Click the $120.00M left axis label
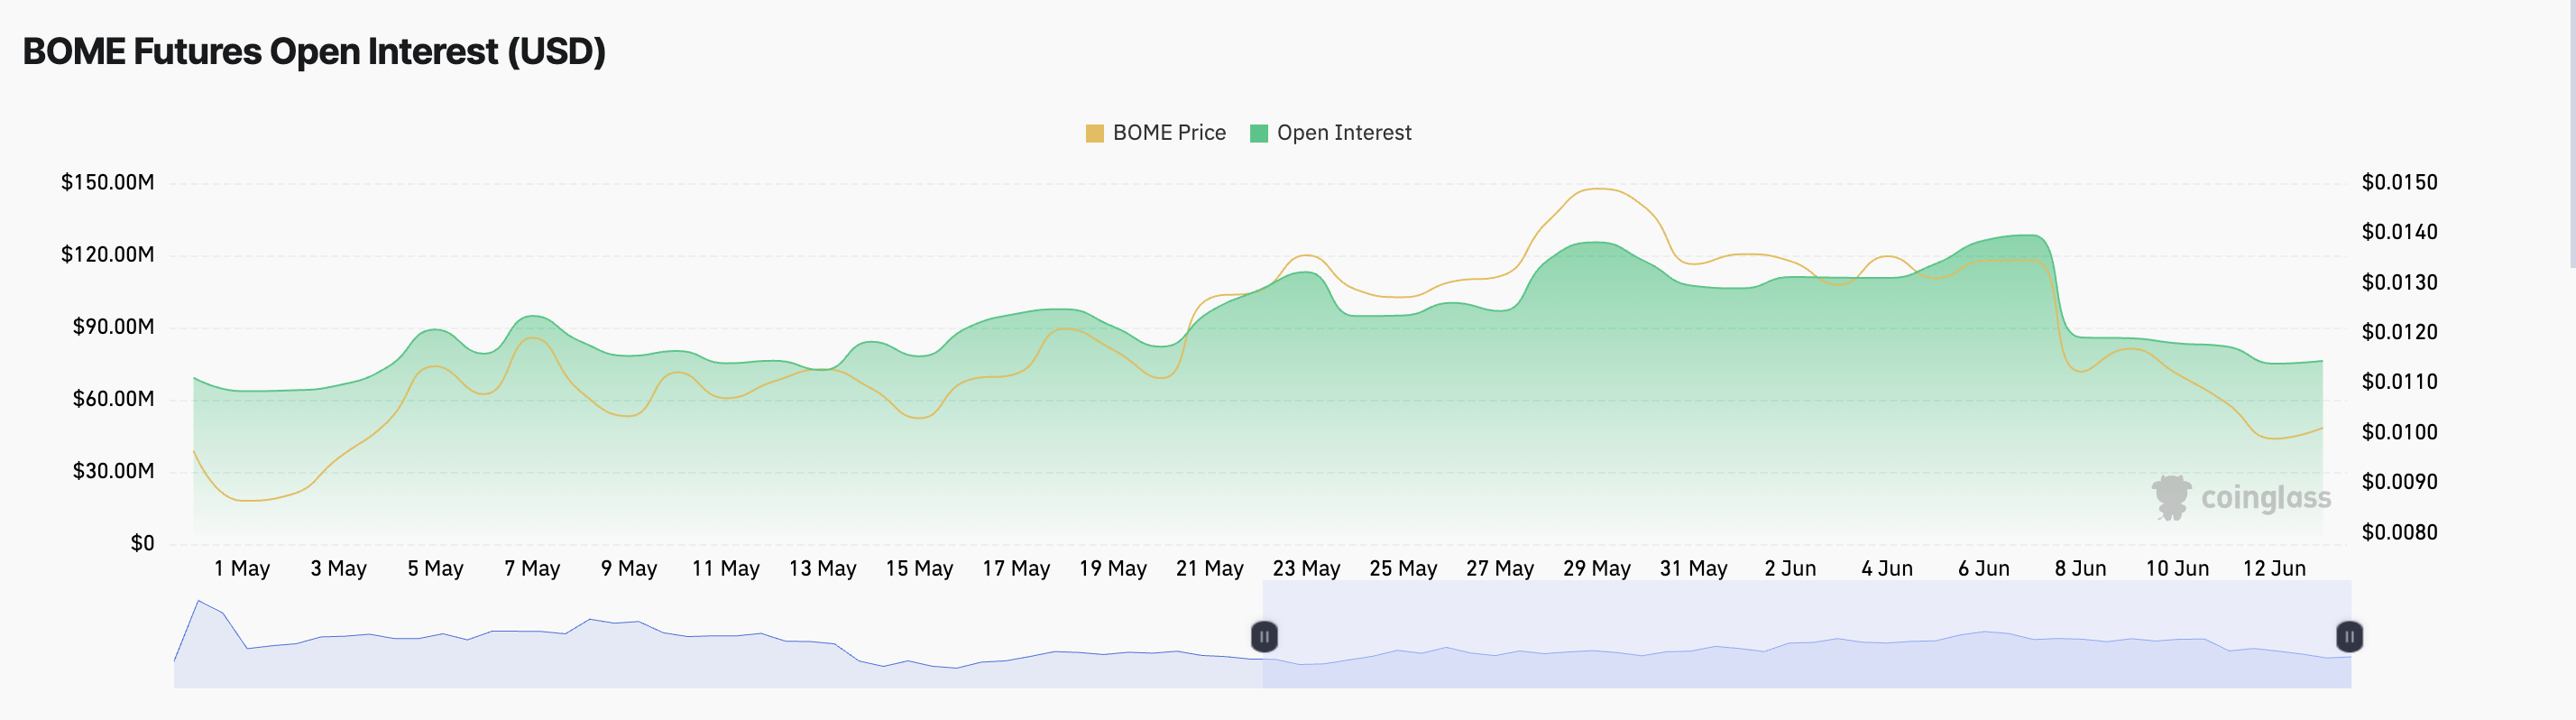The image size is (2576, 720). click(x=107, y=254)
